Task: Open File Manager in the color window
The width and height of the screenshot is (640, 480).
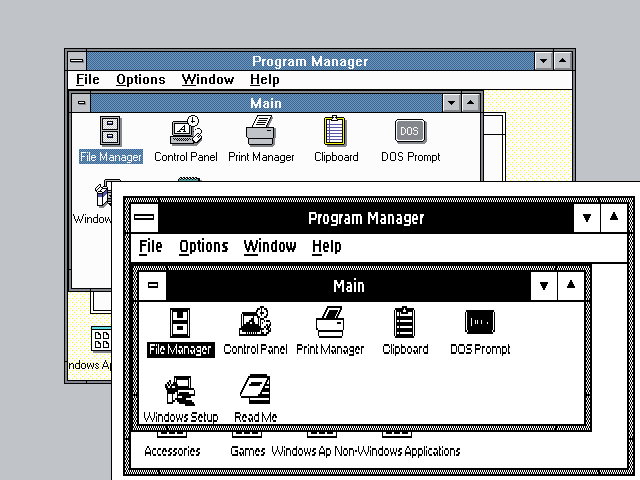Action: [x=110, y=132]
